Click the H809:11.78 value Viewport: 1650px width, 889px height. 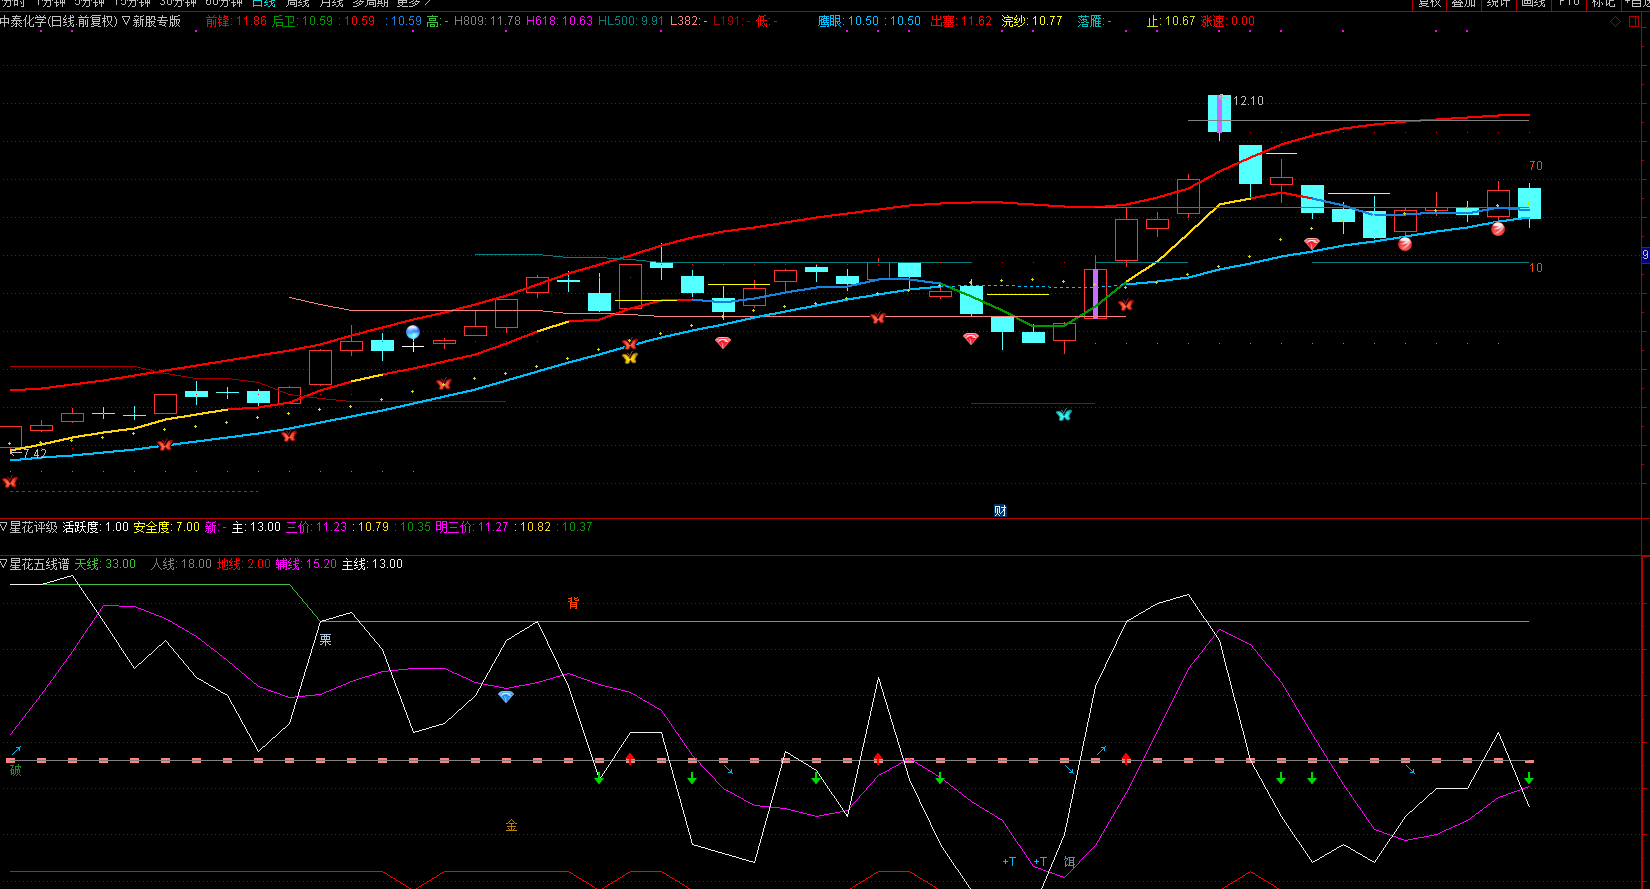[x=487, y=21]
